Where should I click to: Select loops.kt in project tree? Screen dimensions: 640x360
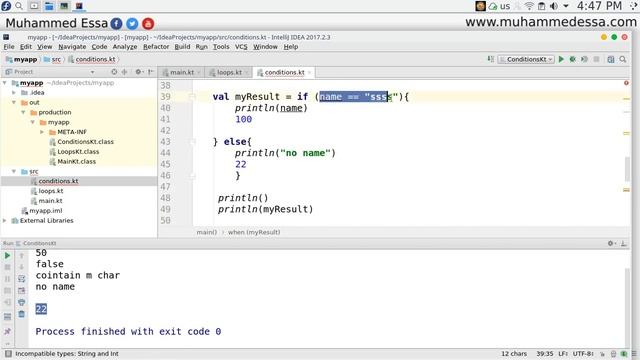tap(51, 191)
